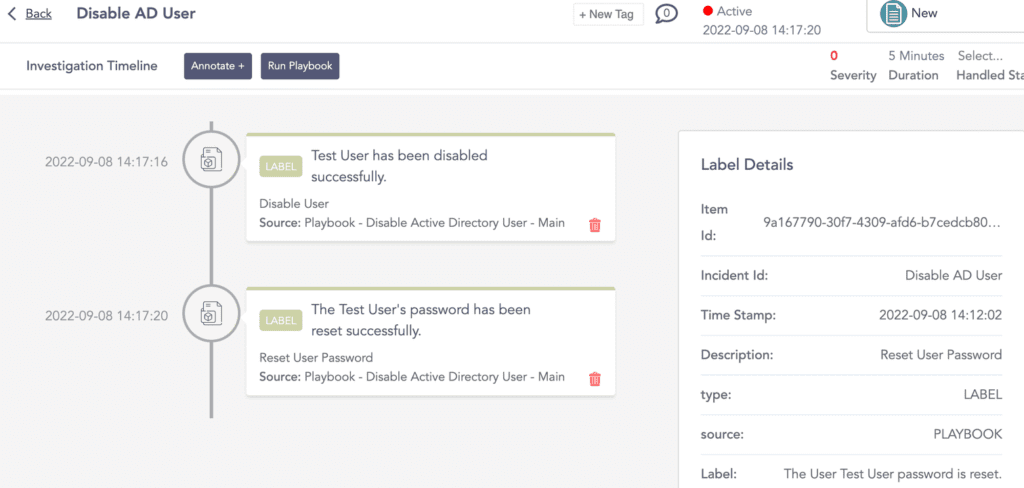Click the truncated Item Id value
Viewport: 1024px width, 488px height.
coord(882,222)
